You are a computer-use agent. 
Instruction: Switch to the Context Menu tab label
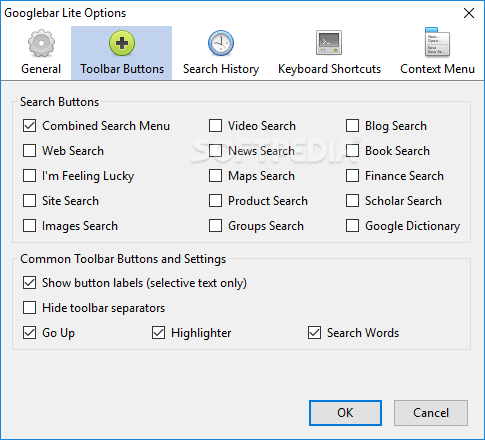click(x=437, y=69)
